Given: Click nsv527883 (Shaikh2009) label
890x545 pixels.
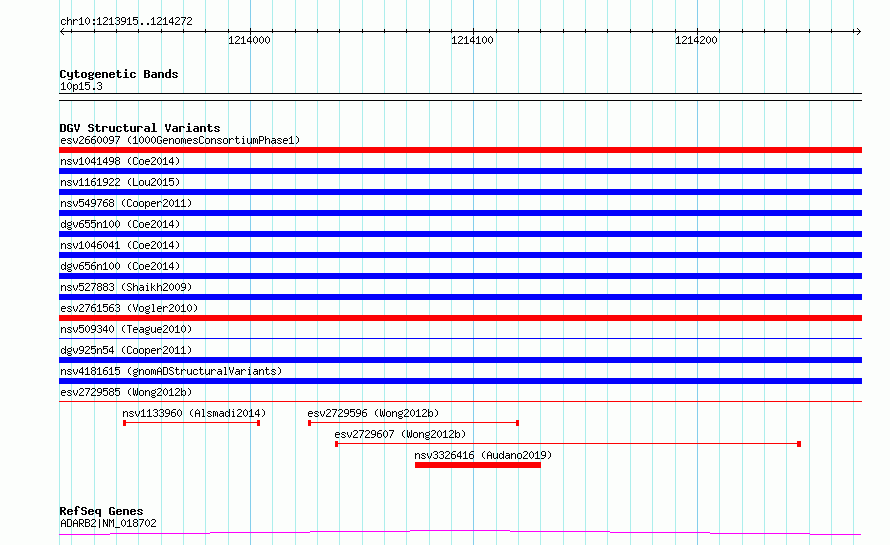Looking at the screenshot, I should click(x=126, y=287).
